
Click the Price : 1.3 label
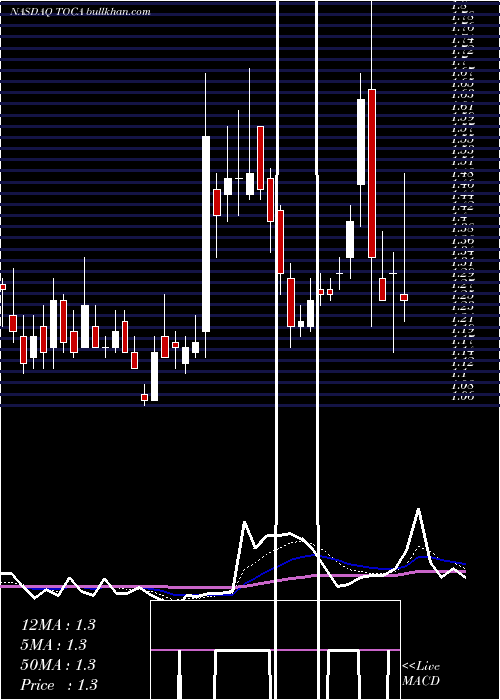tap(58, 685)
